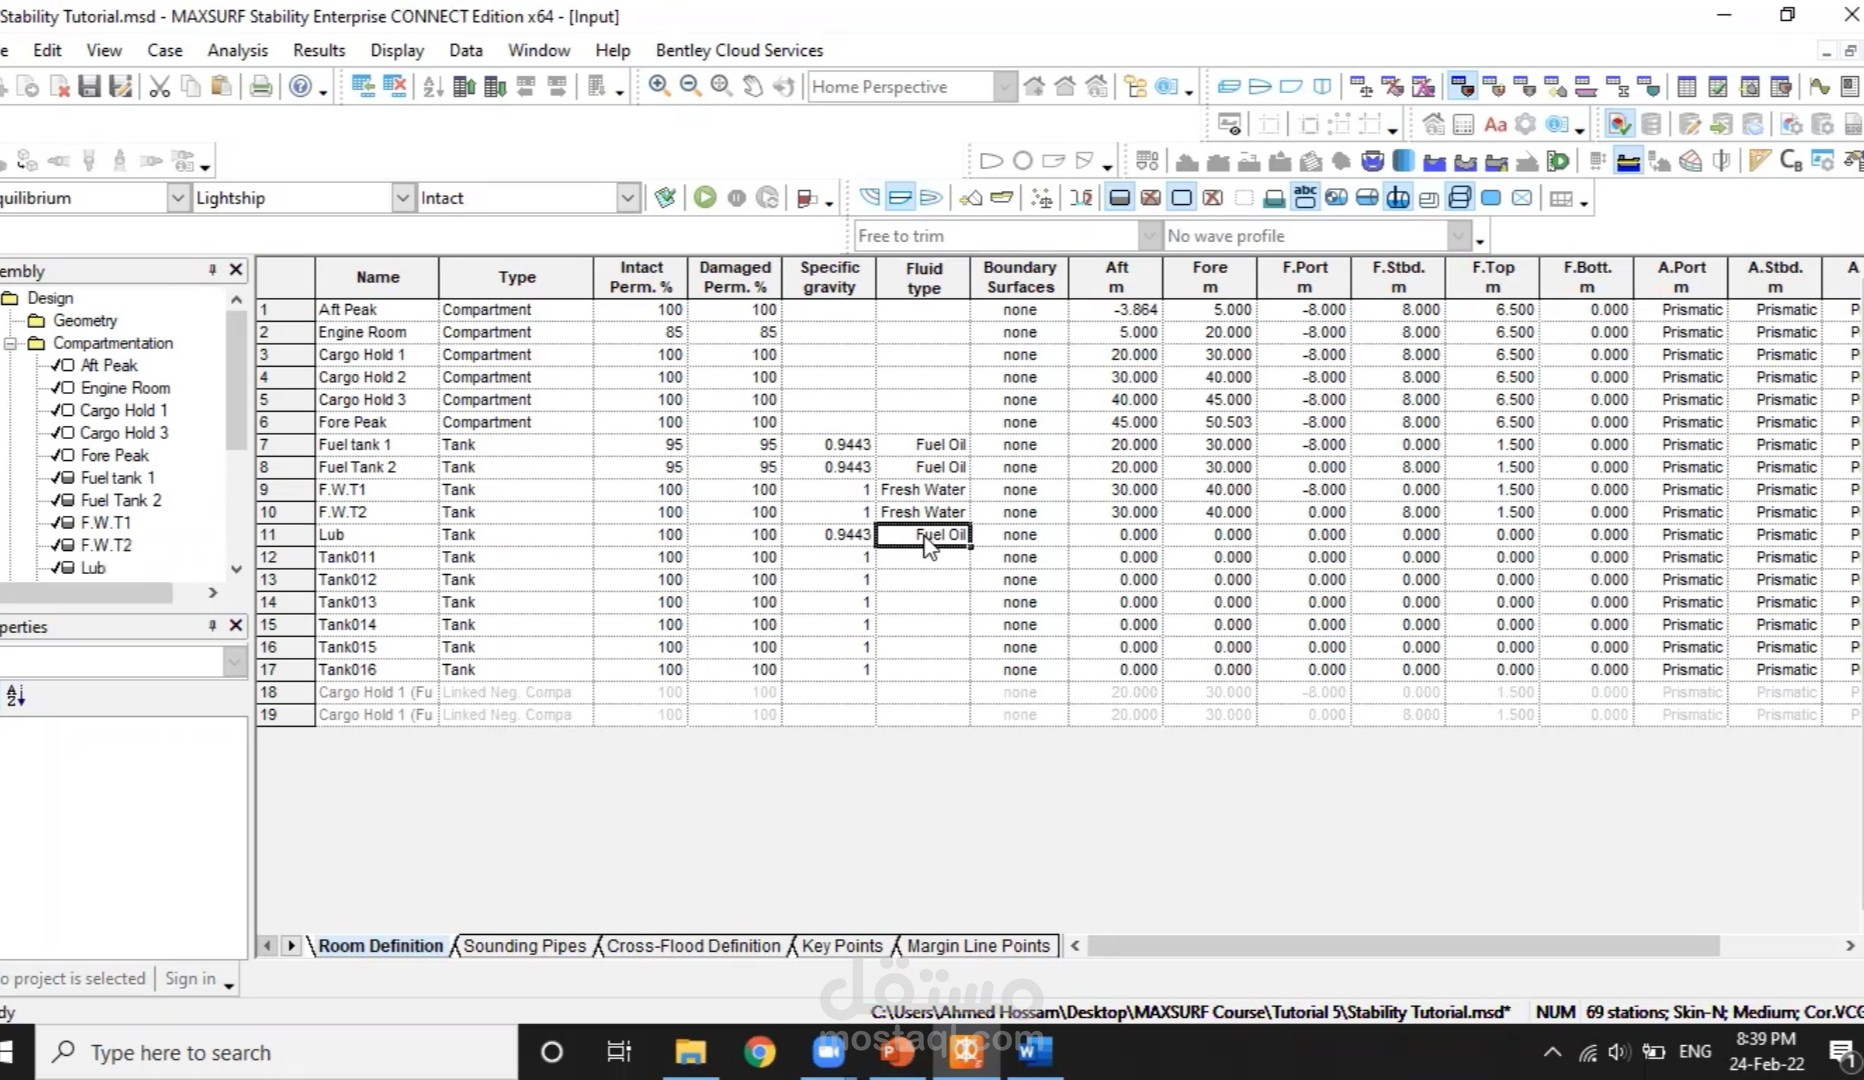Click the C-B coefficient toolbar icon
Screen dimensions: 1864x1080
(x=1790, y=161)
